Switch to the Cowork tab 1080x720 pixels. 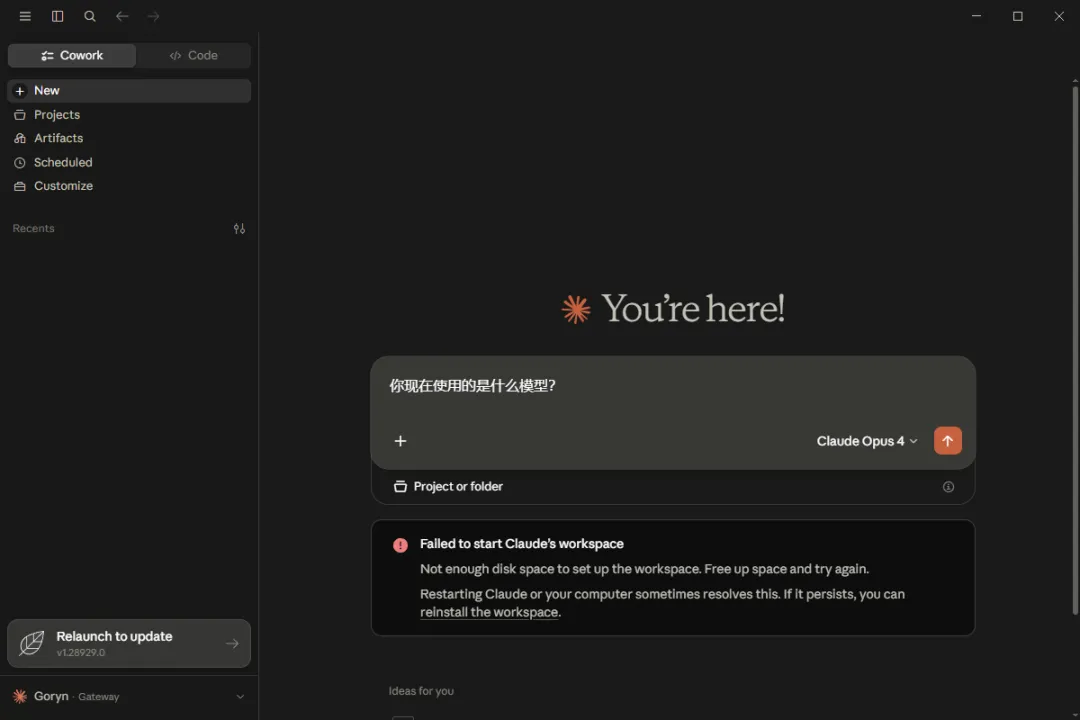(72, 55)
